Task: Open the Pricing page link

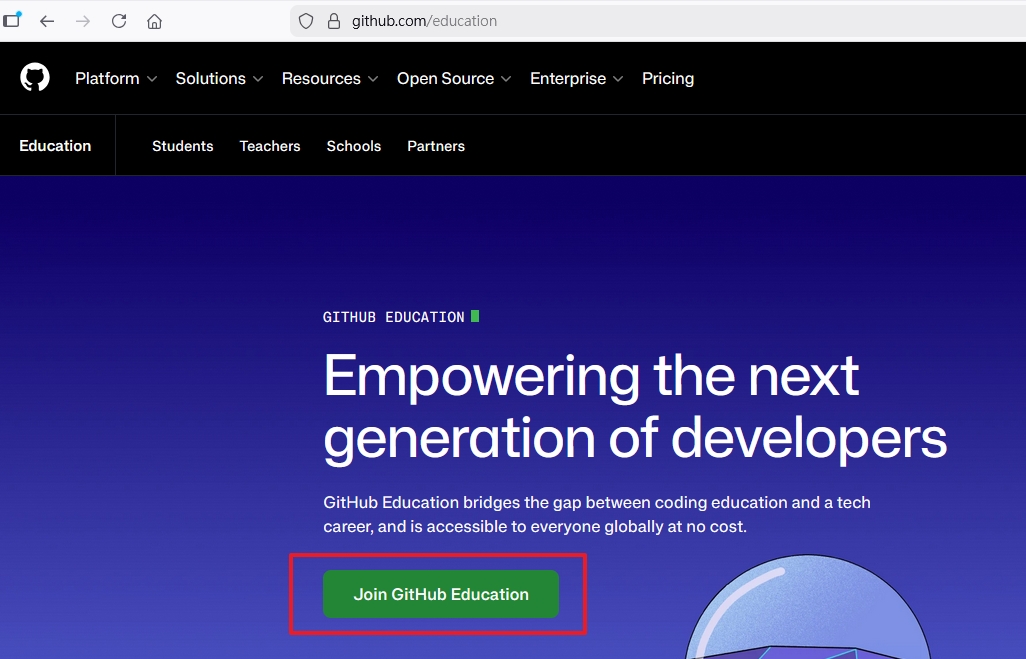Action: click(667, 79)
